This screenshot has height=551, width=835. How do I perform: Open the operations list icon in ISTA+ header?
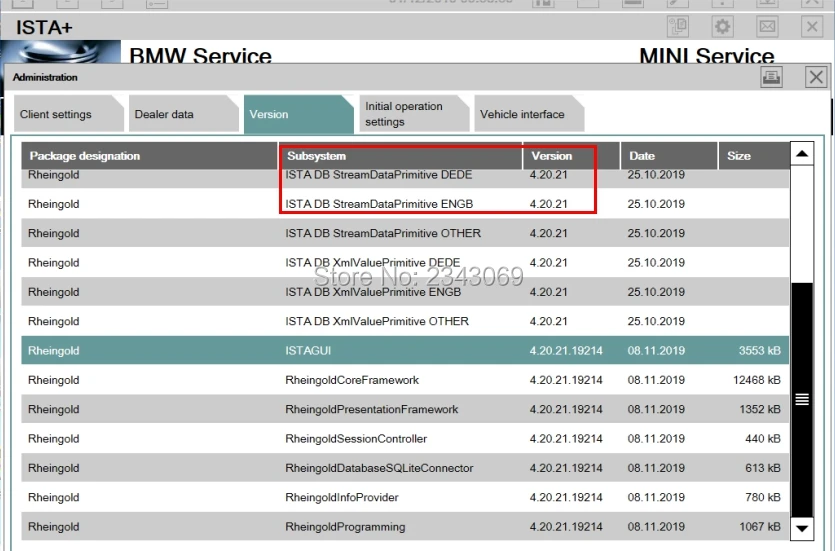678,26
